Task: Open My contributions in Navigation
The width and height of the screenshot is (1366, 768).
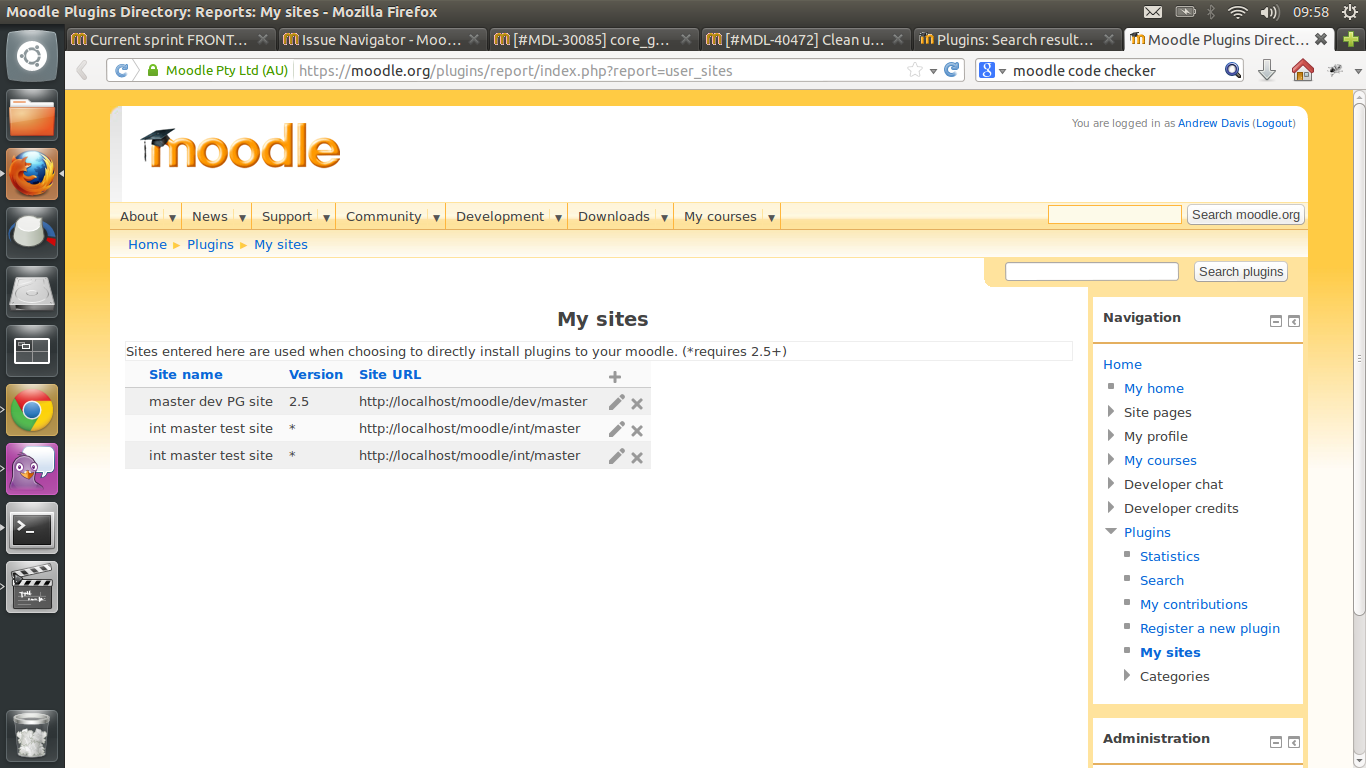Action: coord(1194,604)
